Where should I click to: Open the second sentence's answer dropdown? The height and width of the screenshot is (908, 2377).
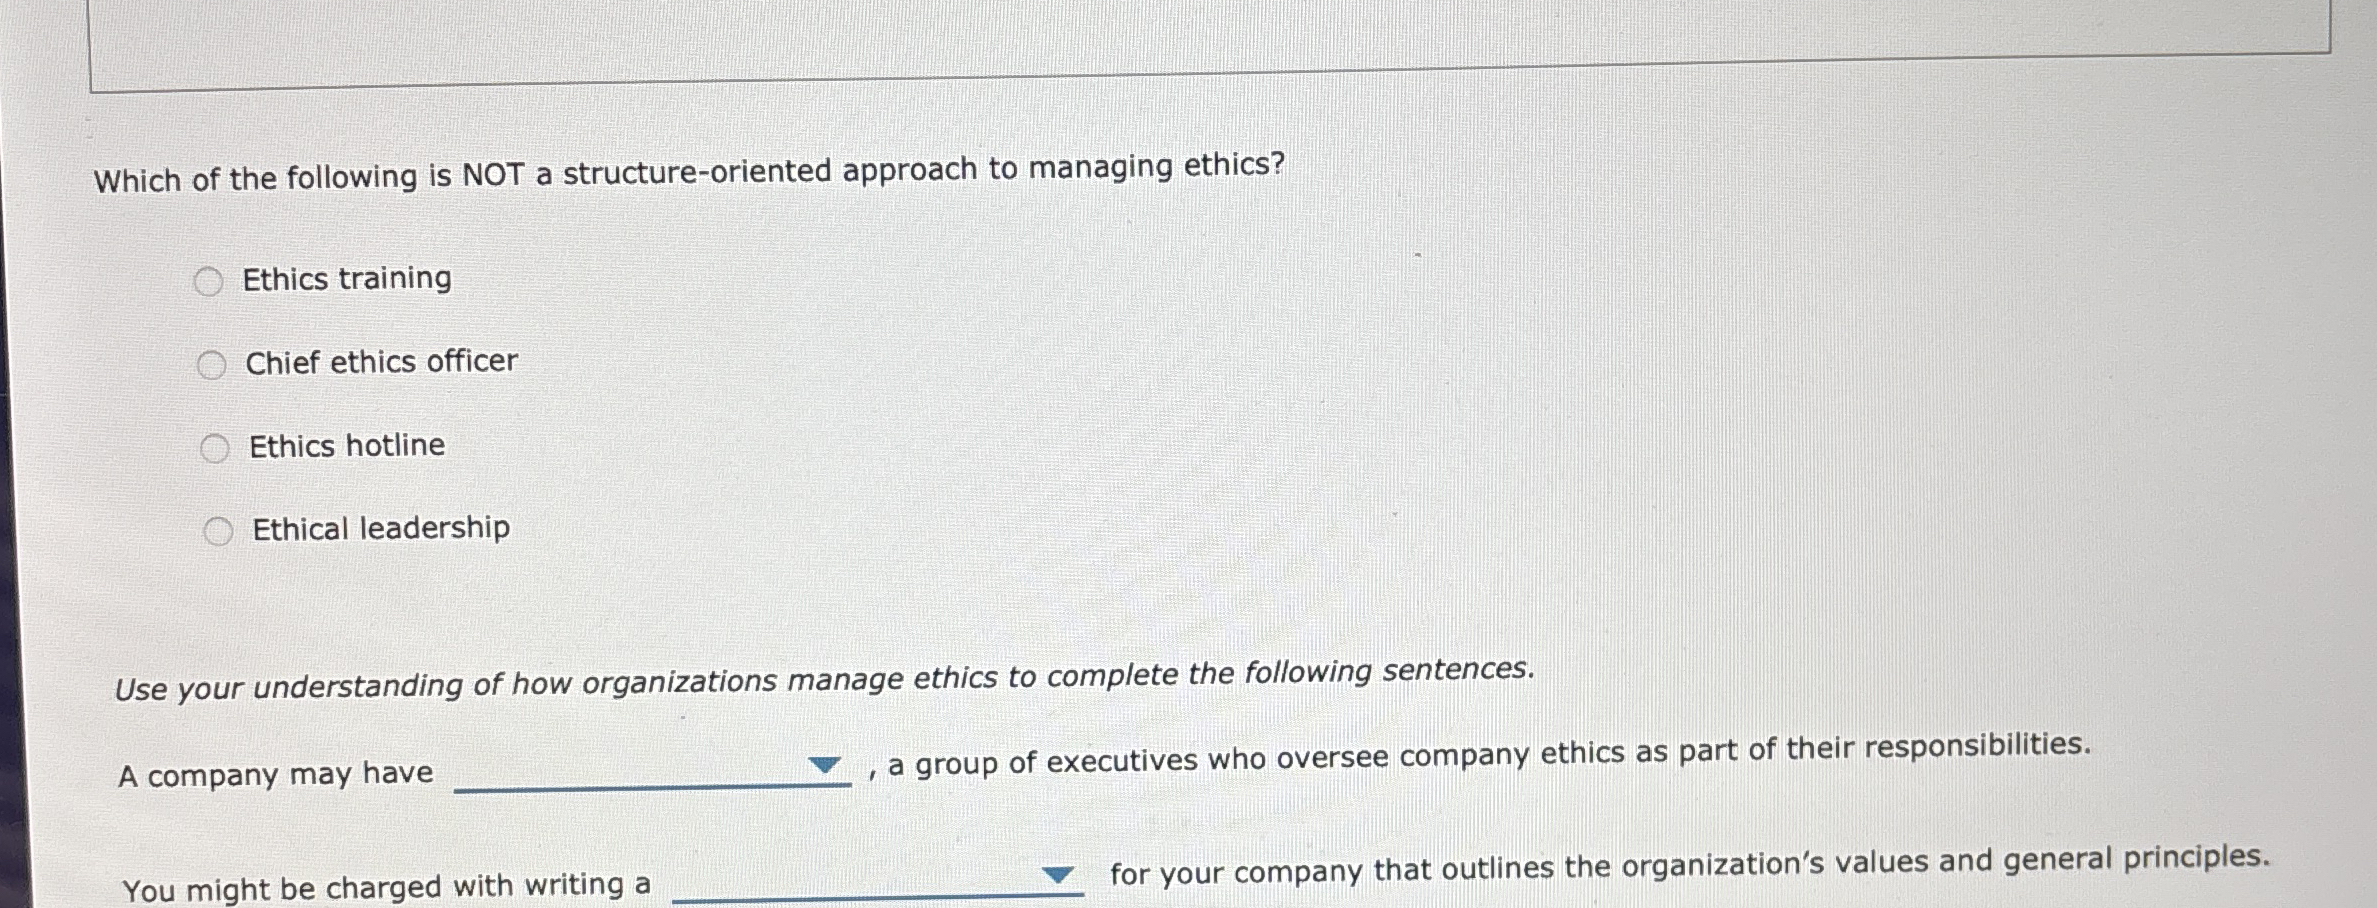tap(1060, 877)
